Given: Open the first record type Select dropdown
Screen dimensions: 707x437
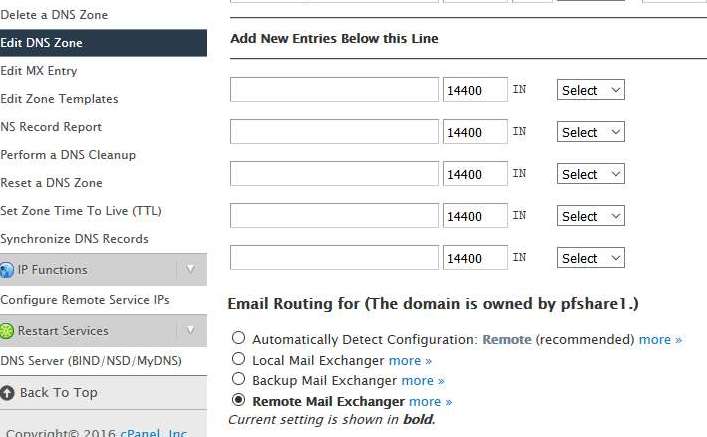Looking at the screenshot, I should point(591,90).
